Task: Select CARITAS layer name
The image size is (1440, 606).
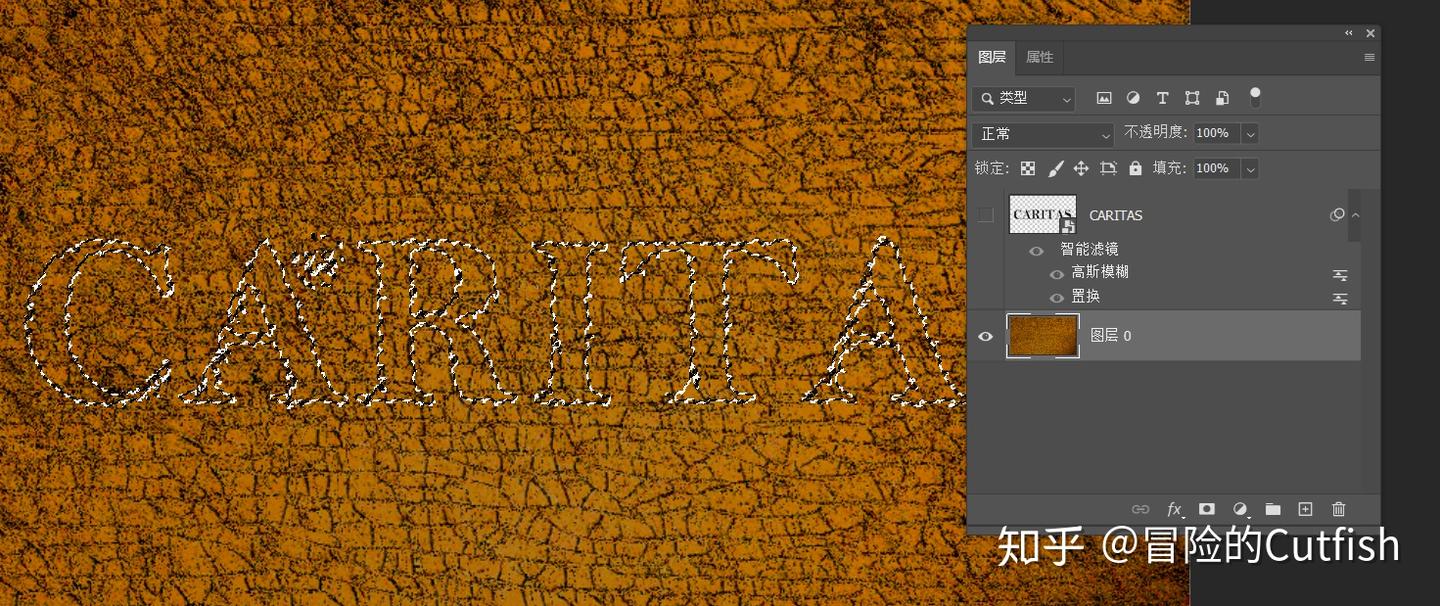Action: tap(1116, 215)
